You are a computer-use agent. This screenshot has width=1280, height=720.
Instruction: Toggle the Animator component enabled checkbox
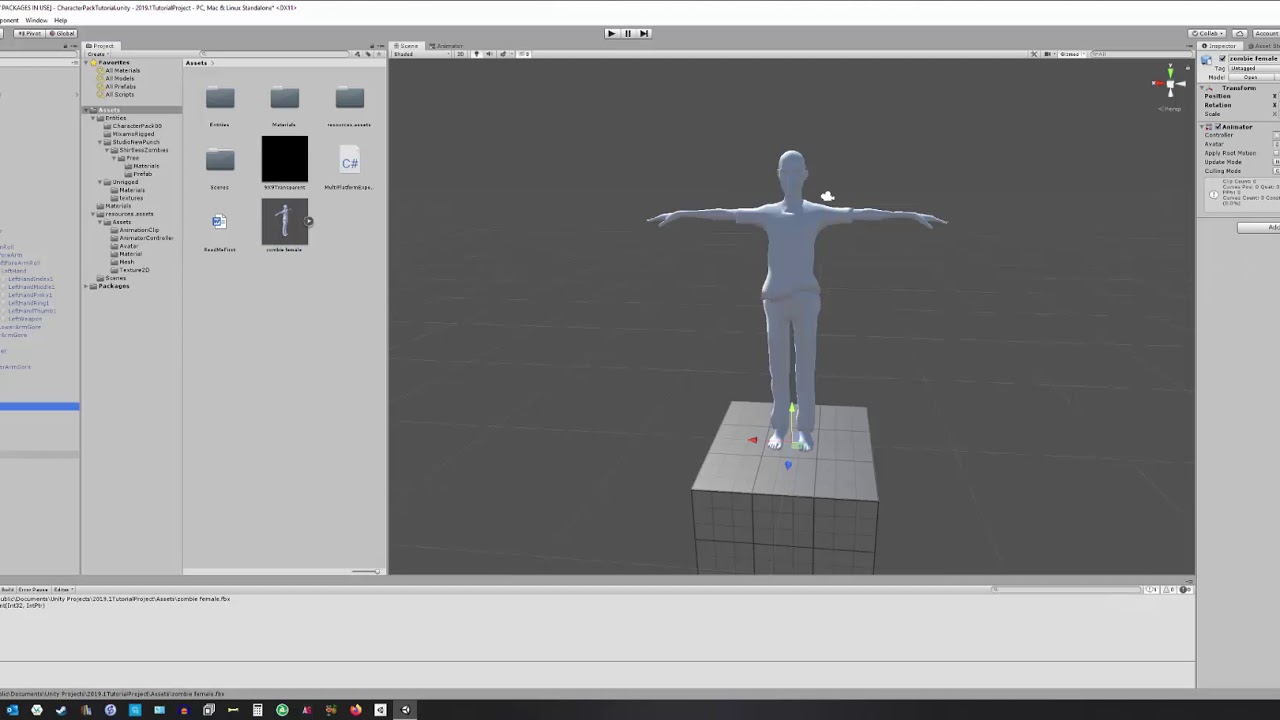pyautogui.click(x=1218, y=127)
